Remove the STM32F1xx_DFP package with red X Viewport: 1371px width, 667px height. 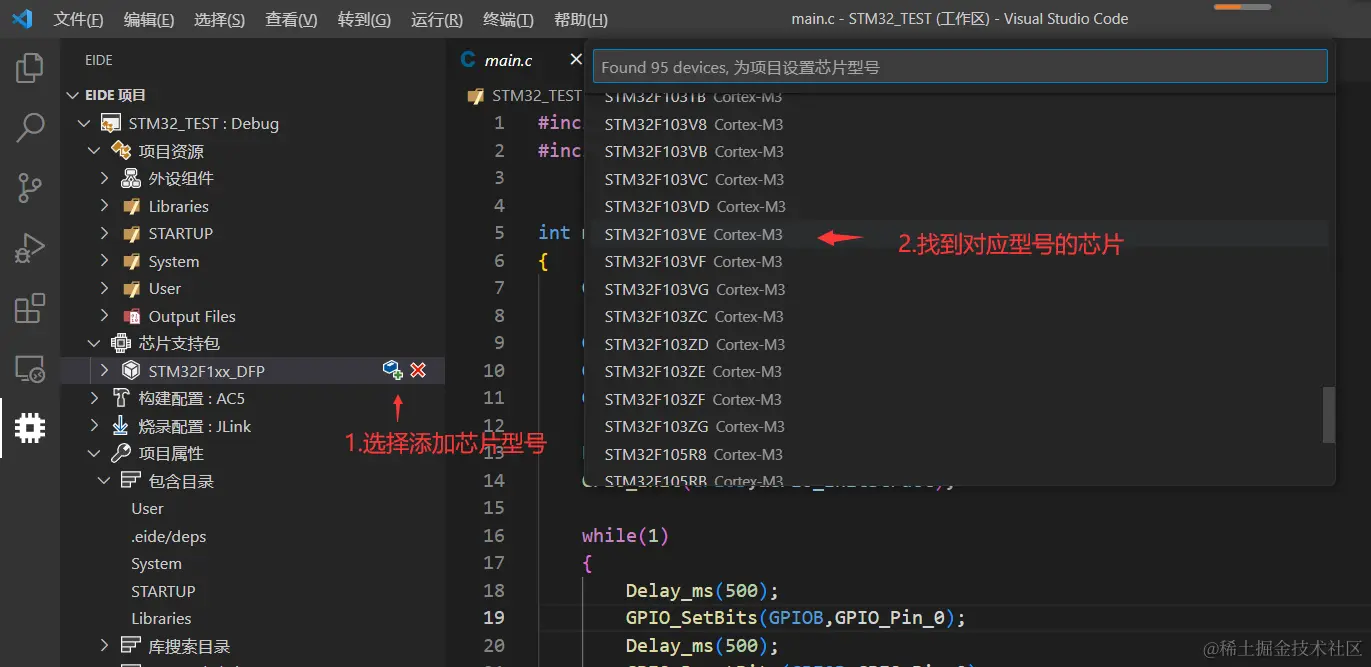coord(418,370)
